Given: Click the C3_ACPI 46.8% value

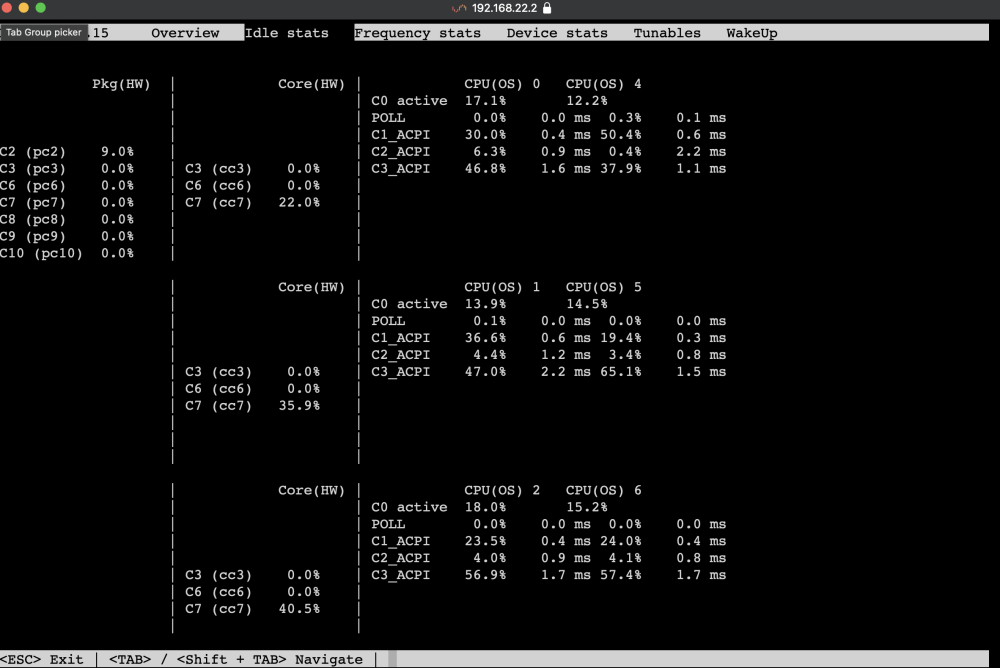Looking at the screenshot, I should pos(485,168).
